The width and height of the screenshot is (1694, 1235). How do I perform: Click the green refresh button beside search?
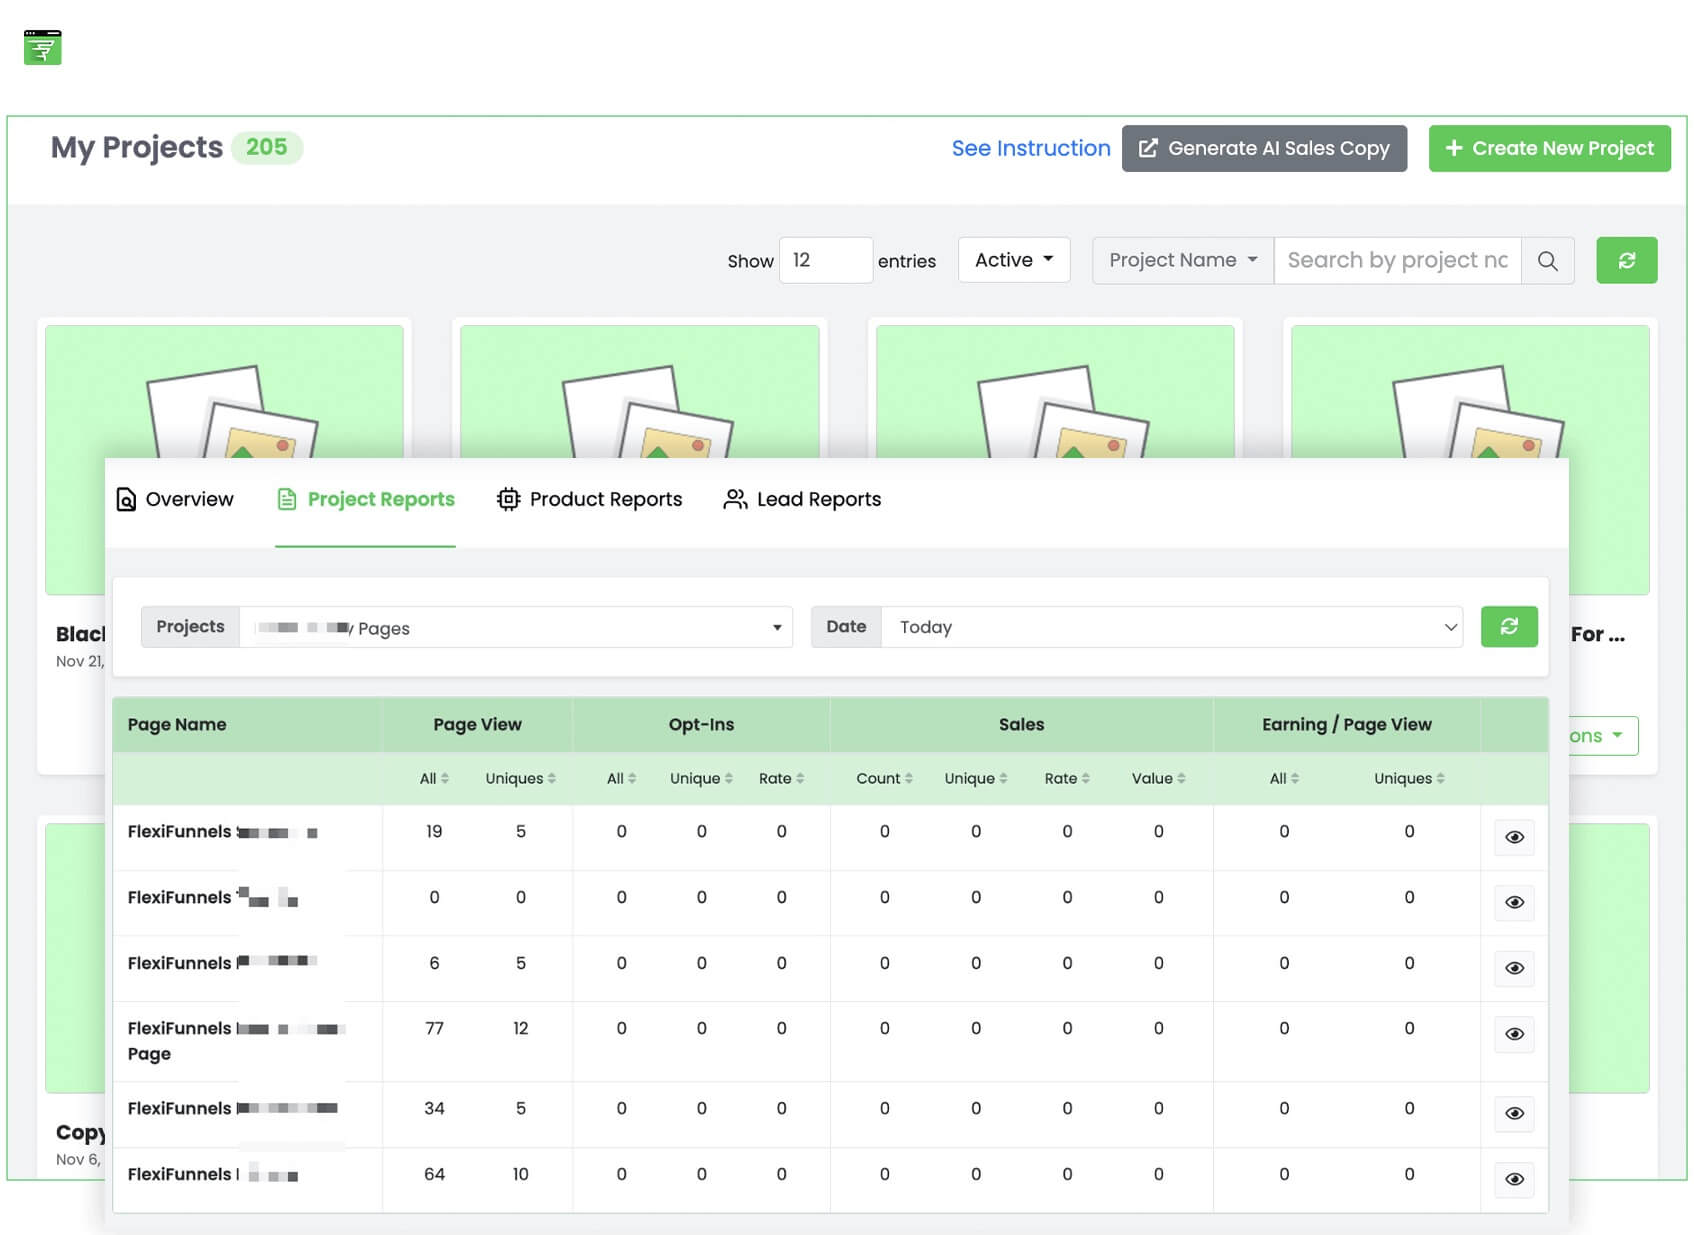pos(1626,261)
